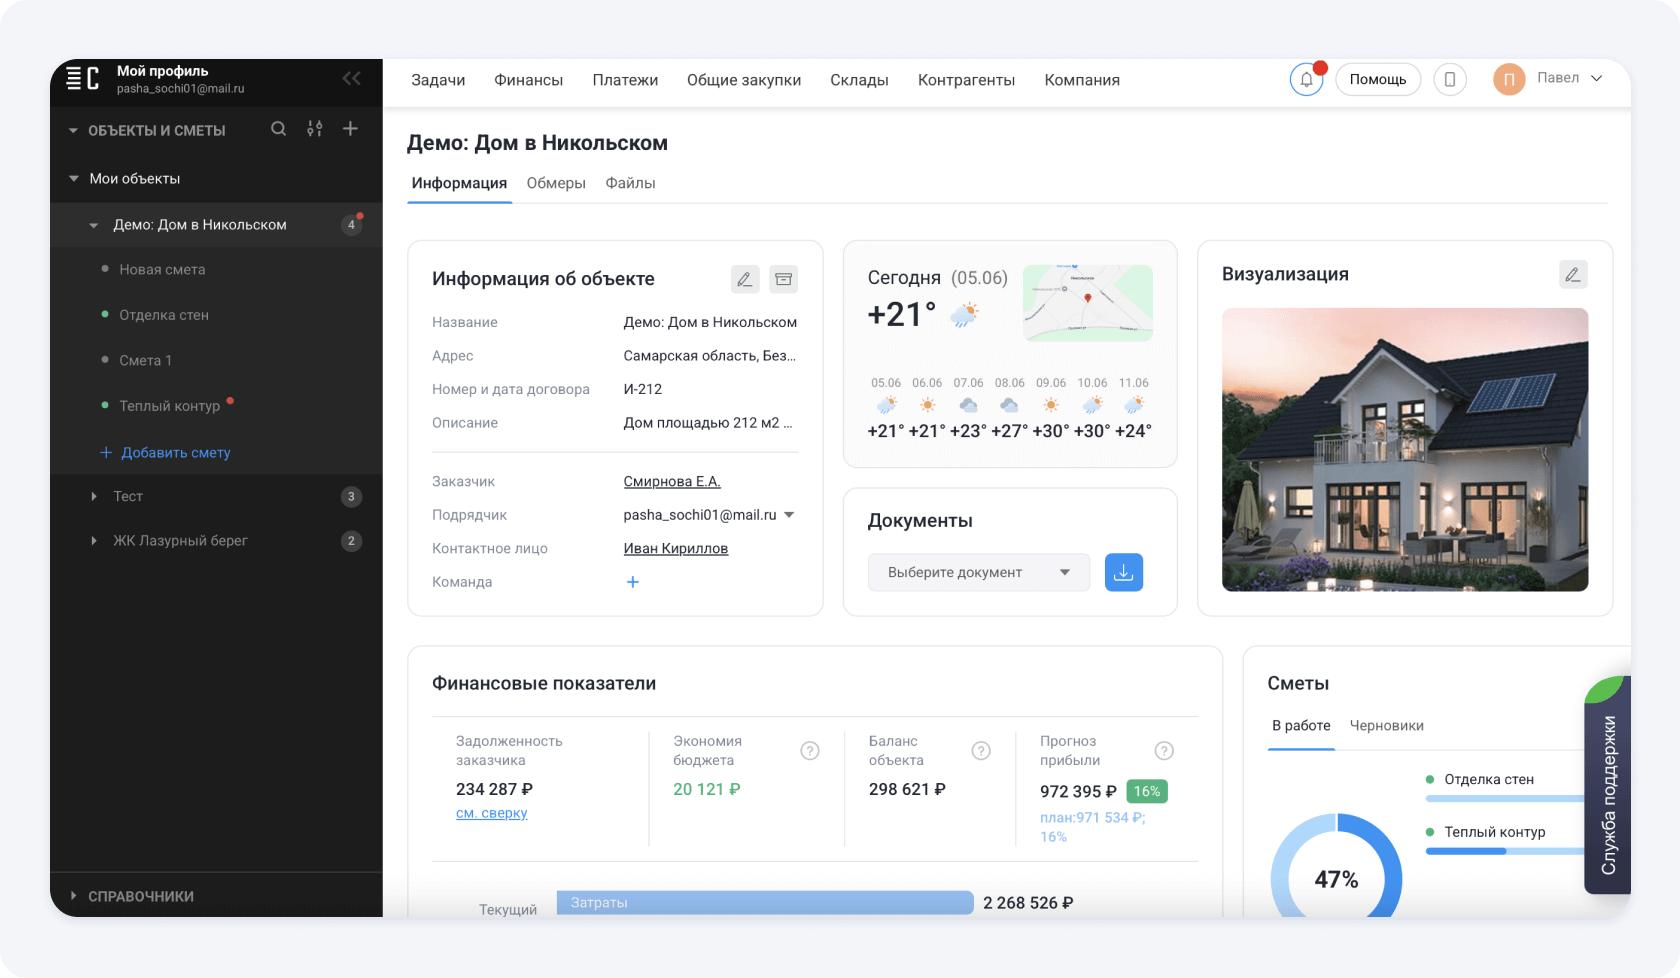Screen dimensions: 1680x978
Task: Expand the Тест object tree item
Action: [94, 496]
